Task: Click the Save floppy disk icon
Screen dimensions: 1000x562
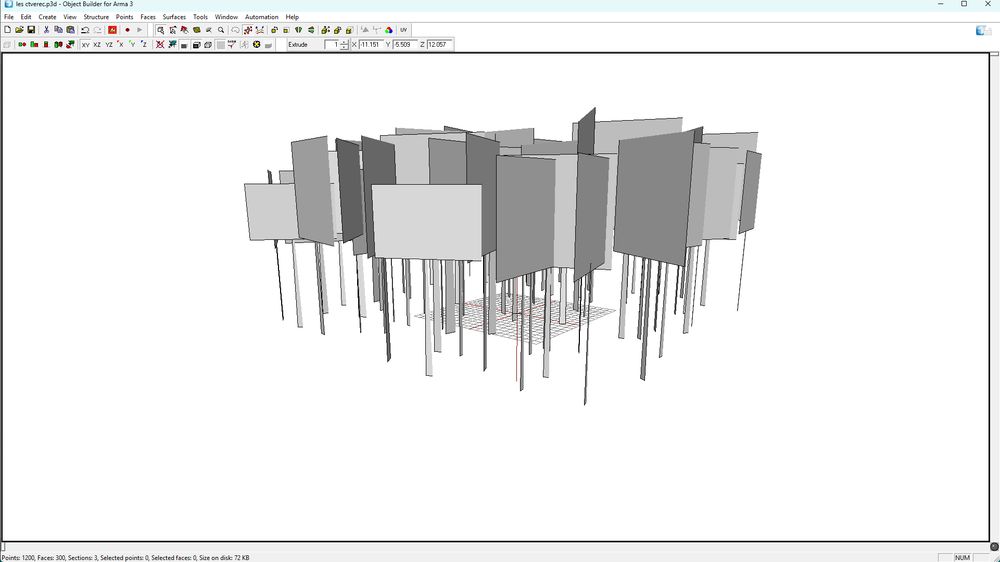Action: click(31, 30)
